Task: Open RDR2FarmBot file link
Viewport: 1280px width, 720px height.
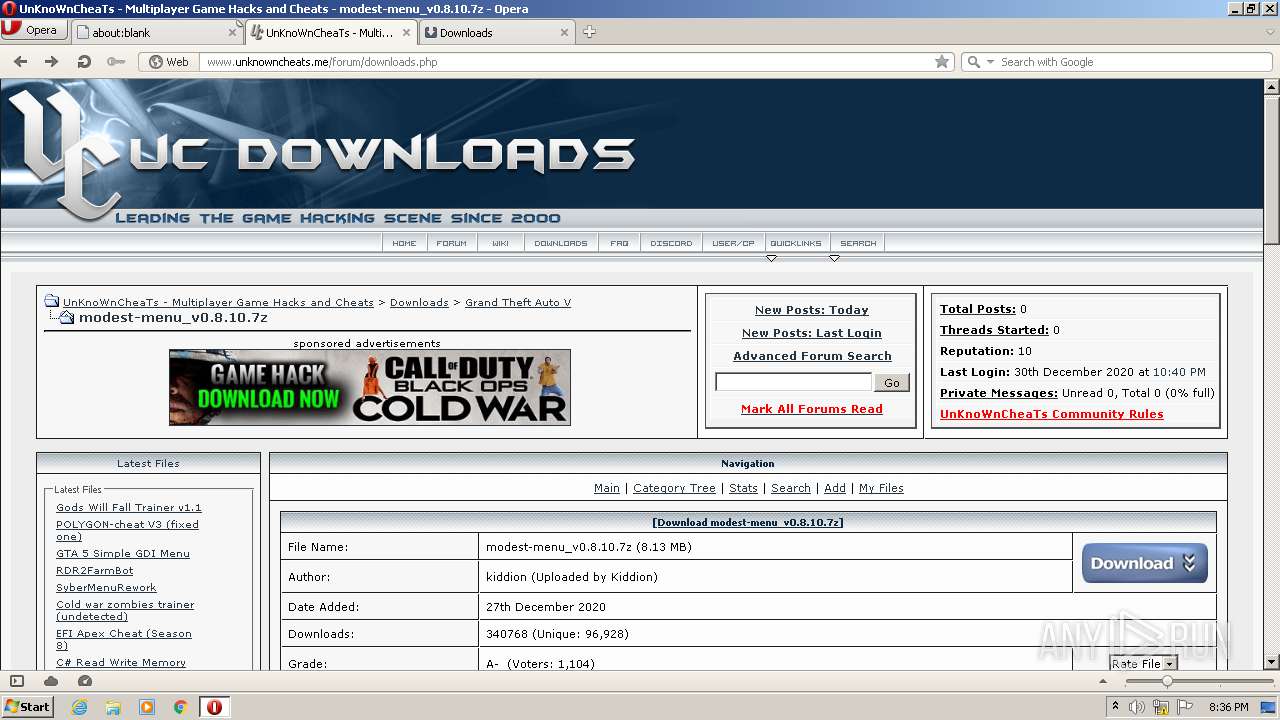Action: [x=95, y=570]
